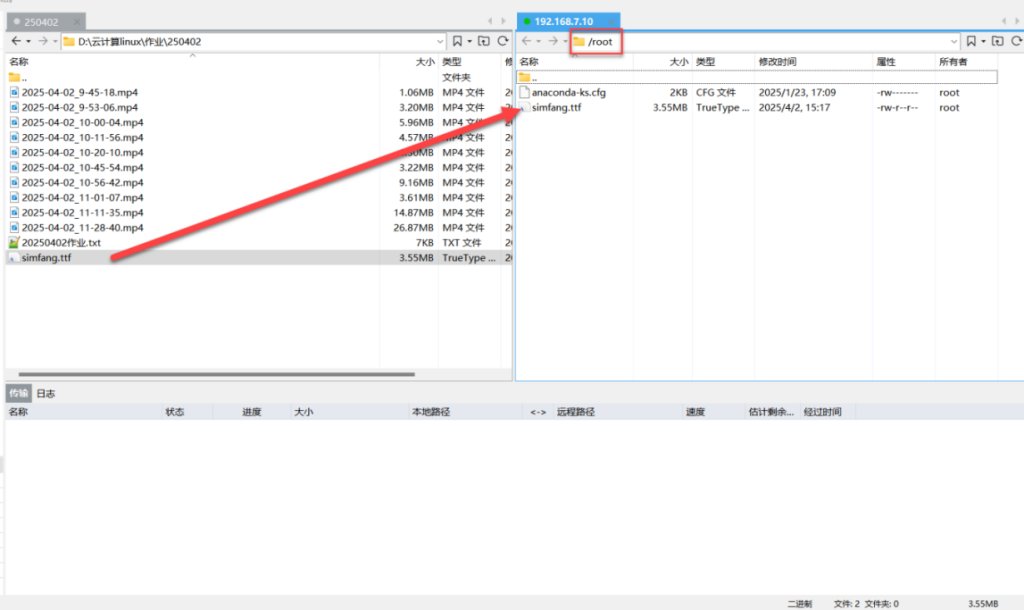This screenshot has width=1024, height=610.
Task: Select simfang.ttf in the local pane
Action: tap(46, 258)
